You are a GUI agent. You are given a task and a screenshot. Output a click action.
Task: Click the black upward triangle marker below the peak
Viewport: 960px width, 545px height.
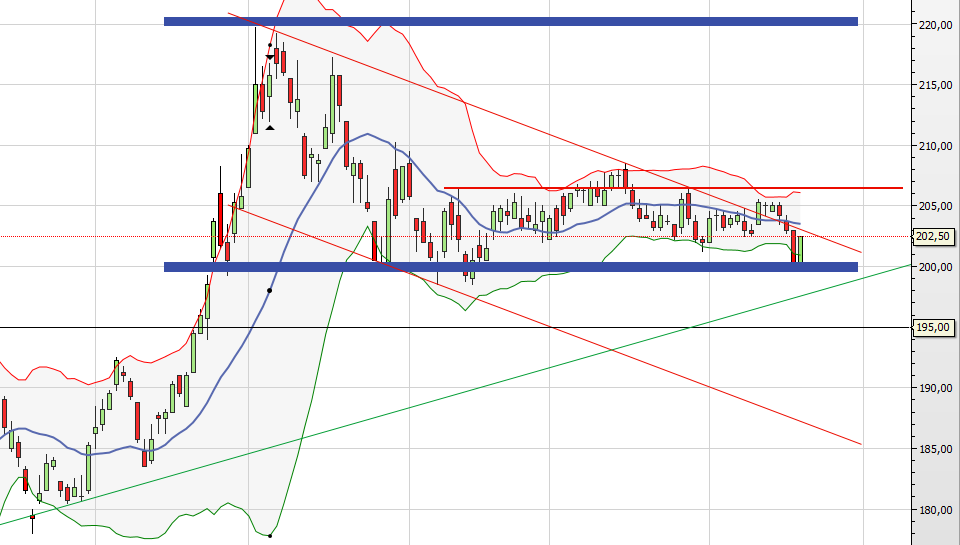point(270,127)
